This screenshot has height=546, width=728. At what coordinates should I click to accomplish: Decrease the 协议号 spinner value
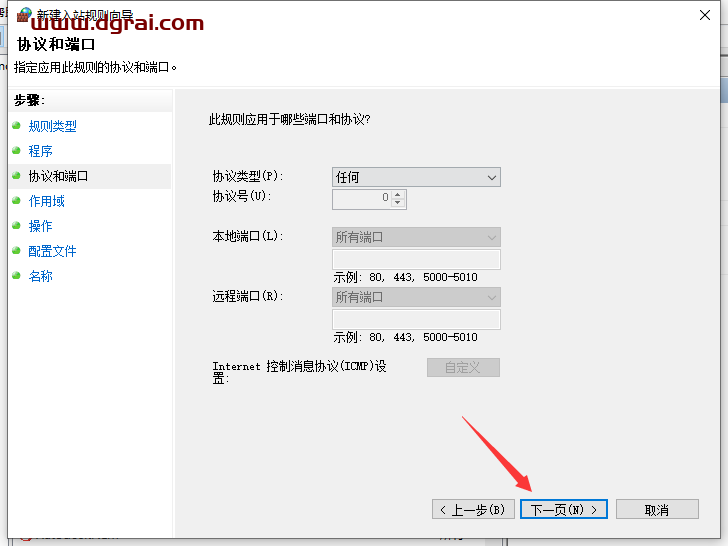click(397, 203)
